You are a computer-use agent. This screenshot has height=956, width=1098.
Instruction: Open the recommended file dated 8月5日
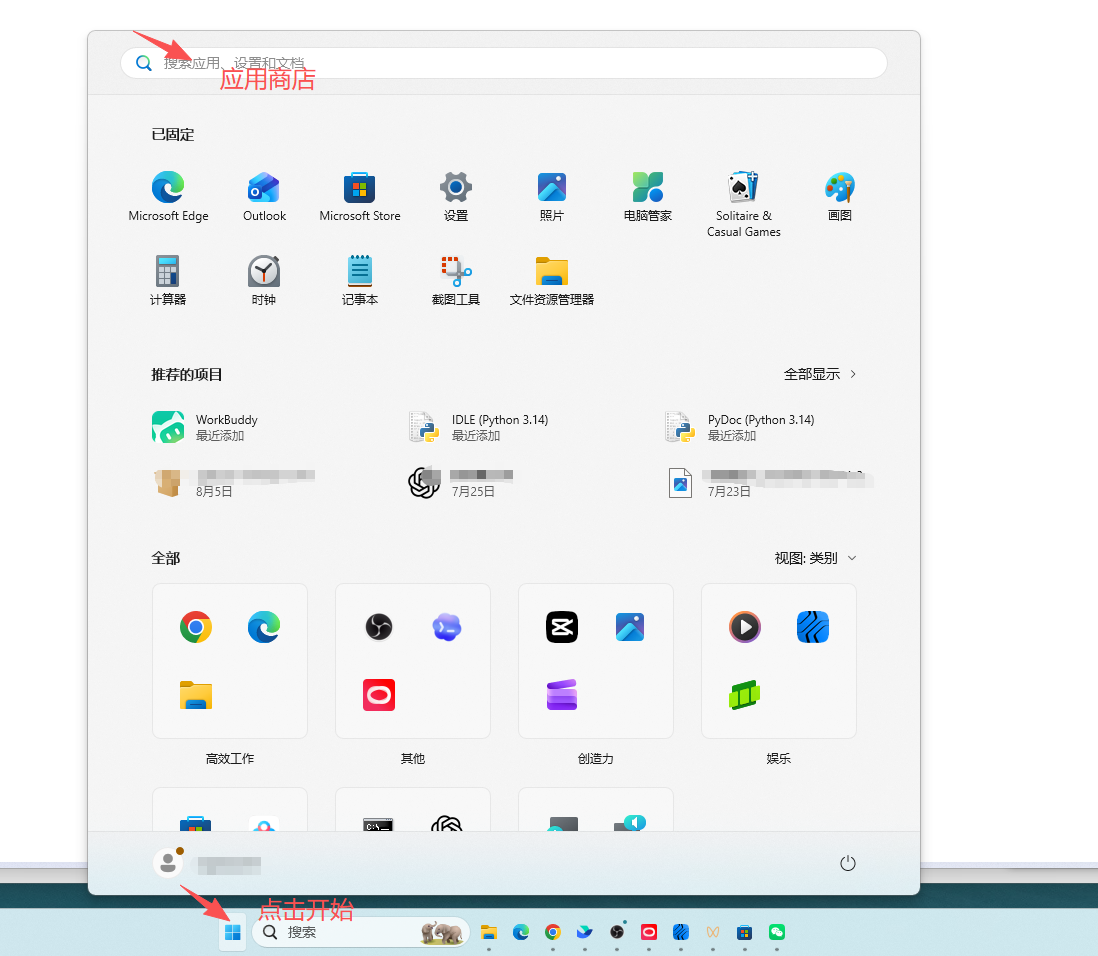point(234,483)
